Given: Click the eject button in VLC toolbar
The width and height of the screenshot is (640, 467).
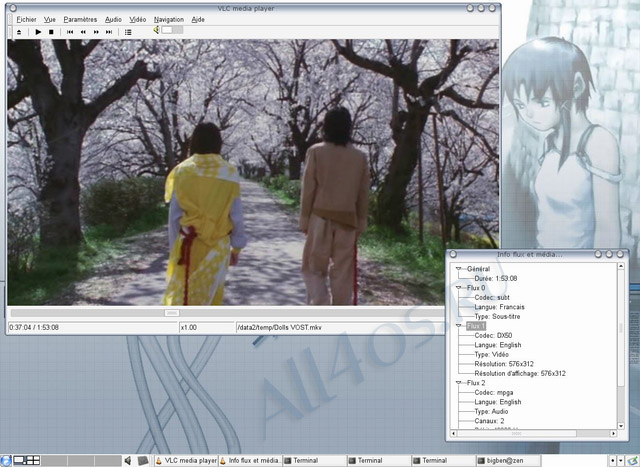Looking at the screenshot, I should [x=19, y=32].
